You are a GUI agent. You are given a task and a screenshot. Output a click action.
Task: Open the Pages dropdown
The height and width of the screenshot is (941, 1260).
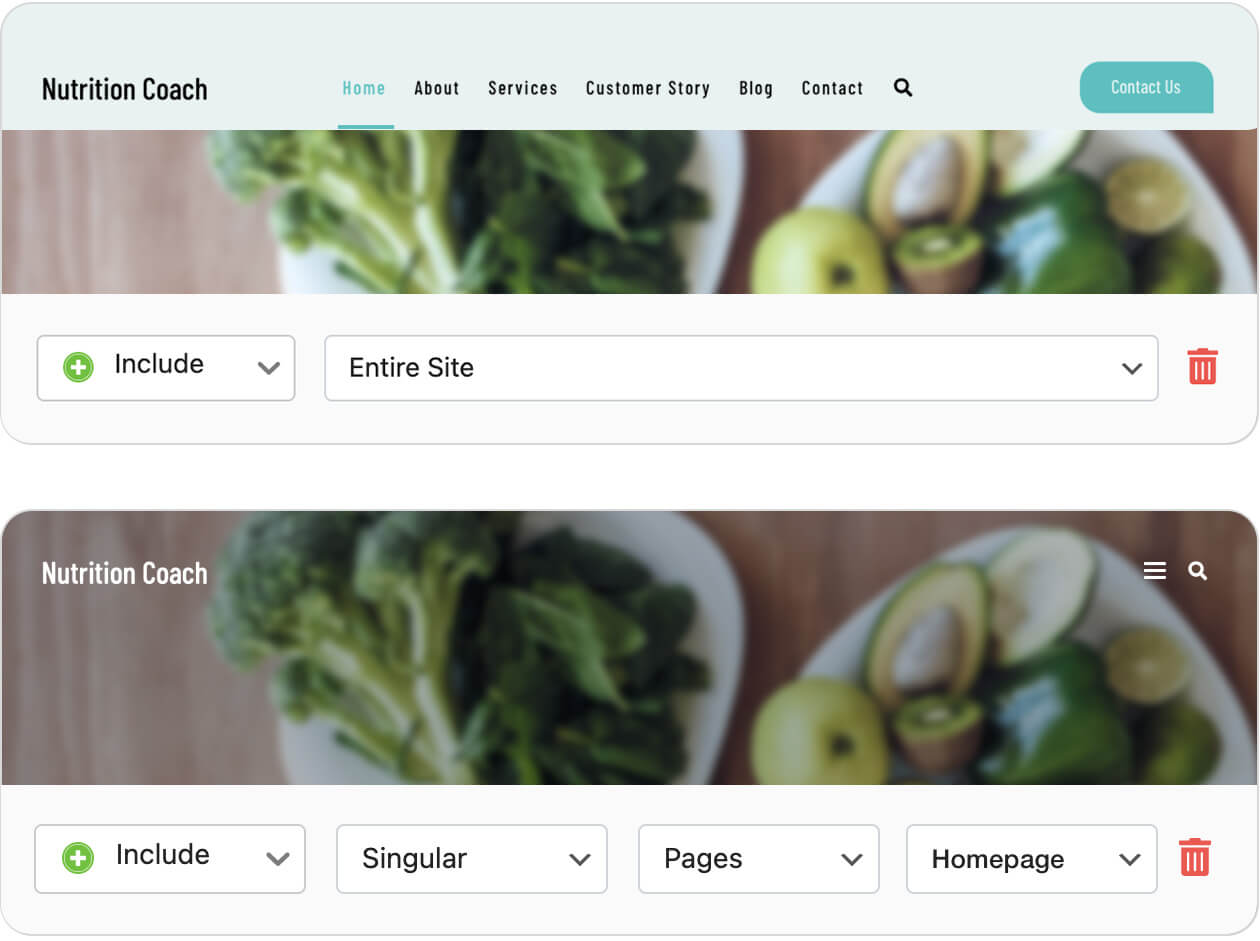click(x=759, y=859)
